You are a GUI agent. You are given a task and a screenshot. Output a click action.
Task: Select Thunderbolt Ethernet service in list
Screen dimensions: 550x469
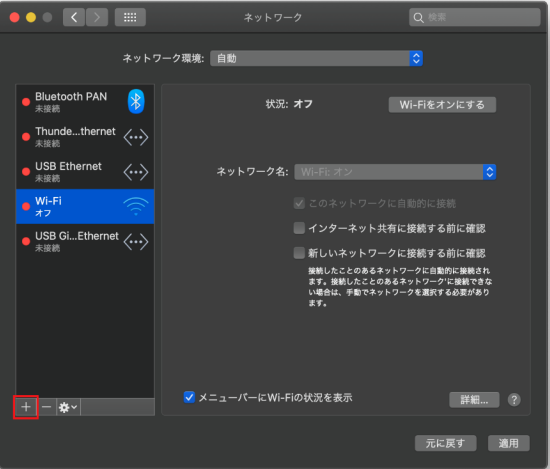pos(85,137)
